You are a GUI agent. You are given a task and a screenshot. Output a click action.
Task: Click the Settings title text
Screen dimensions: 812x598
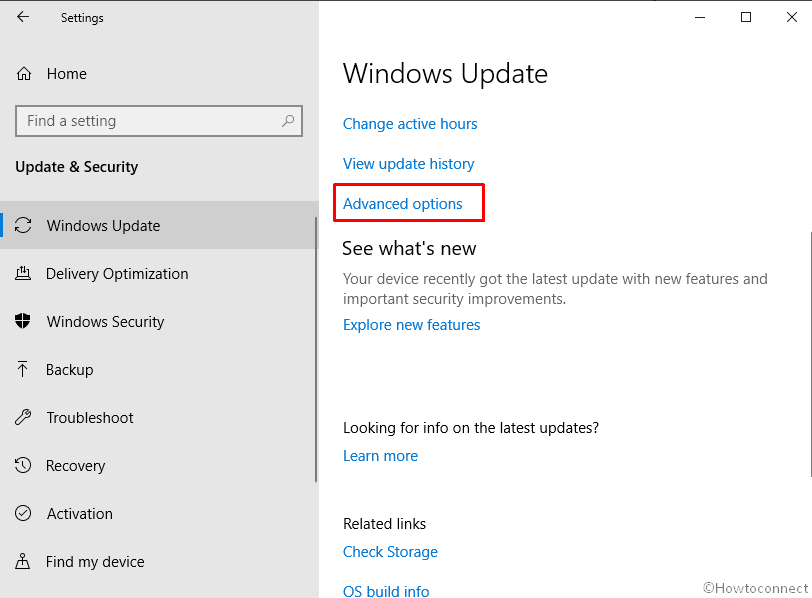tap(82, 18)
